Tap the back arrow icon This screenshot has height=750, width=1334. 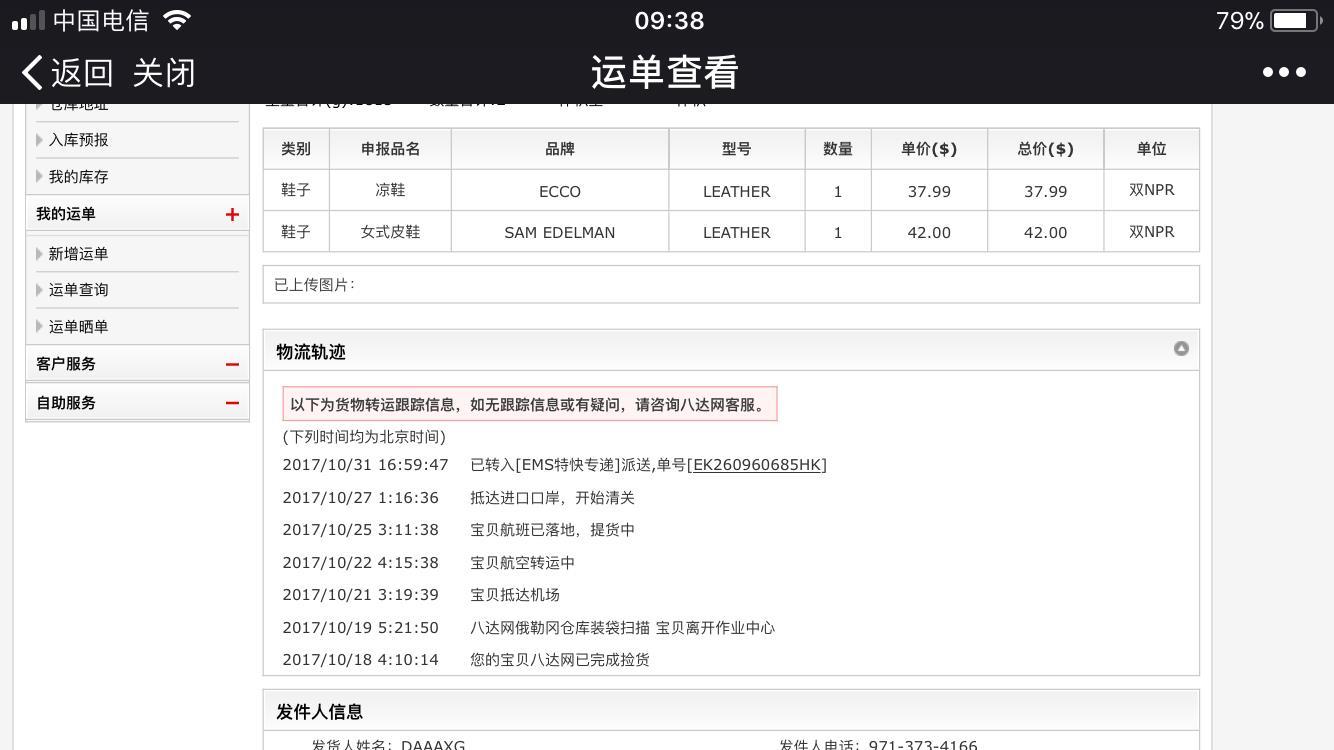[32, 72]
